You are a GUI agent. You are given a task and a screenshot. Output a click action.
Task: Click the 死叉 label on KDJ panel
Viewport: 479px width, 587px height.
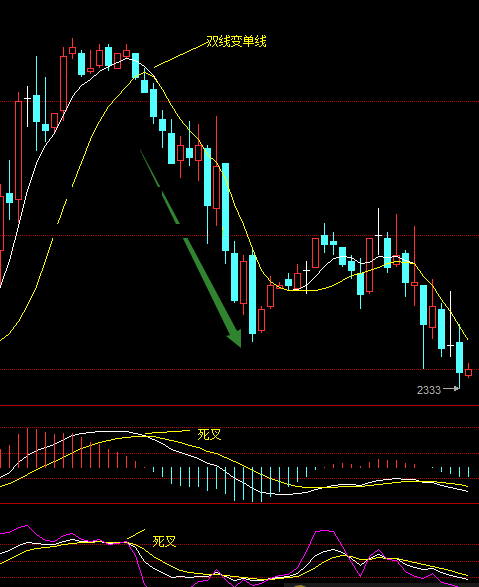tap(164, 541)
